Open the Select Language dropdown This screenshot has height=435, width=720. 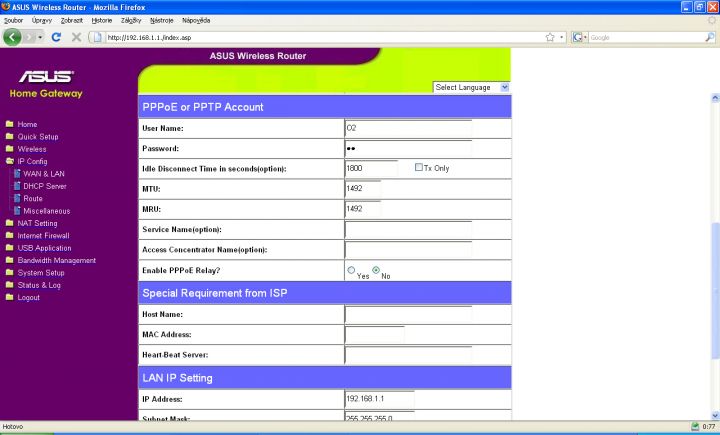(x=472, y=87)
